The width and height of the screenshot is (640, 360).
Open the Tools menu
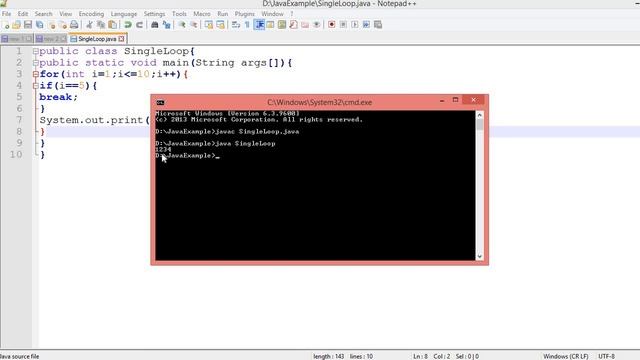[179, 14]
